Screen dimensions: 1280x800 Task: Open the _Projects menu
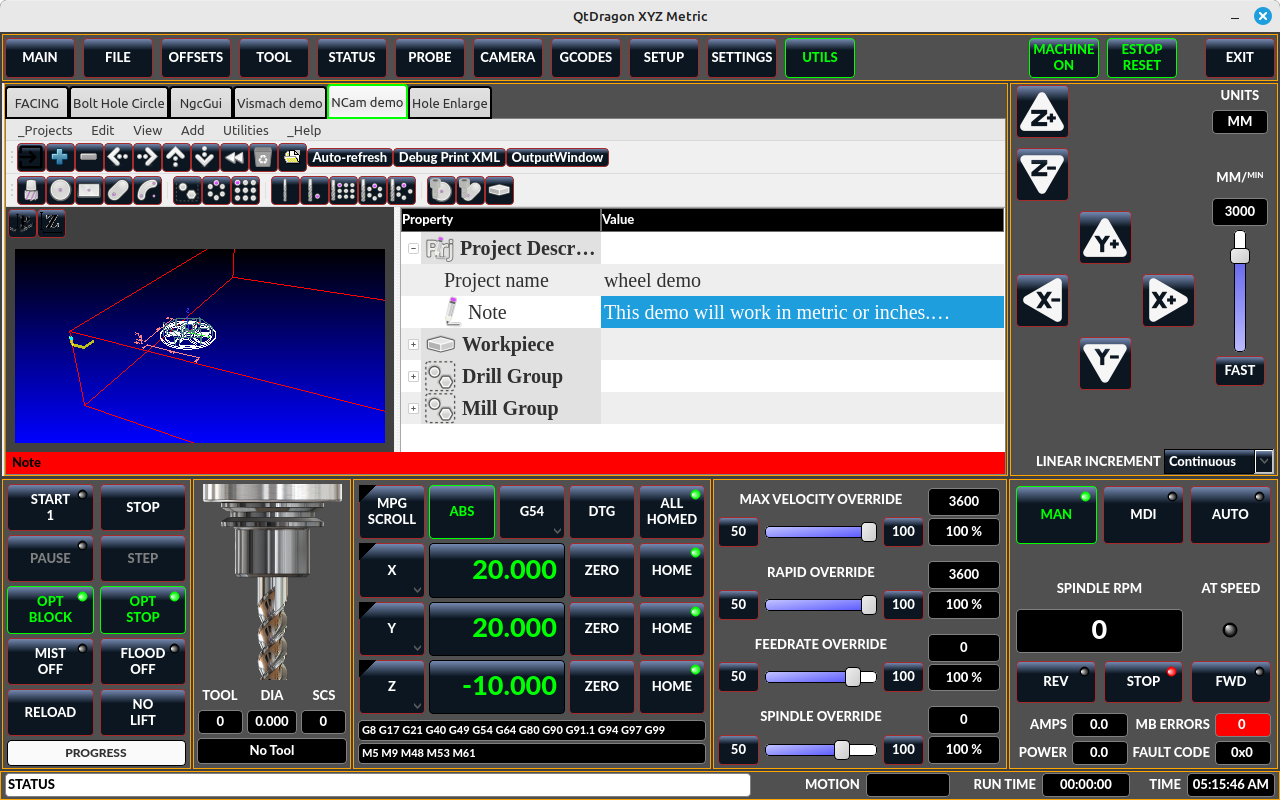[x=45, y=130]
